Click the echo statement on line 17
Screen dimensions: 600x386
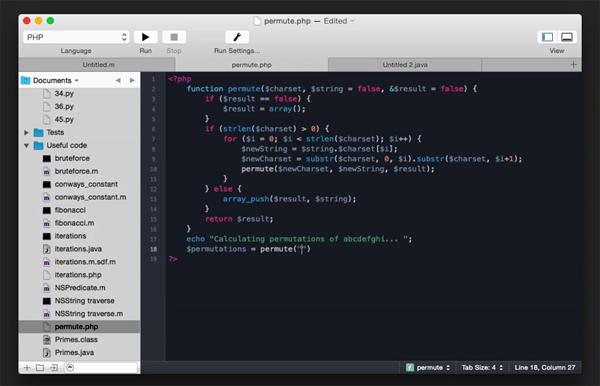click(299, 239)
